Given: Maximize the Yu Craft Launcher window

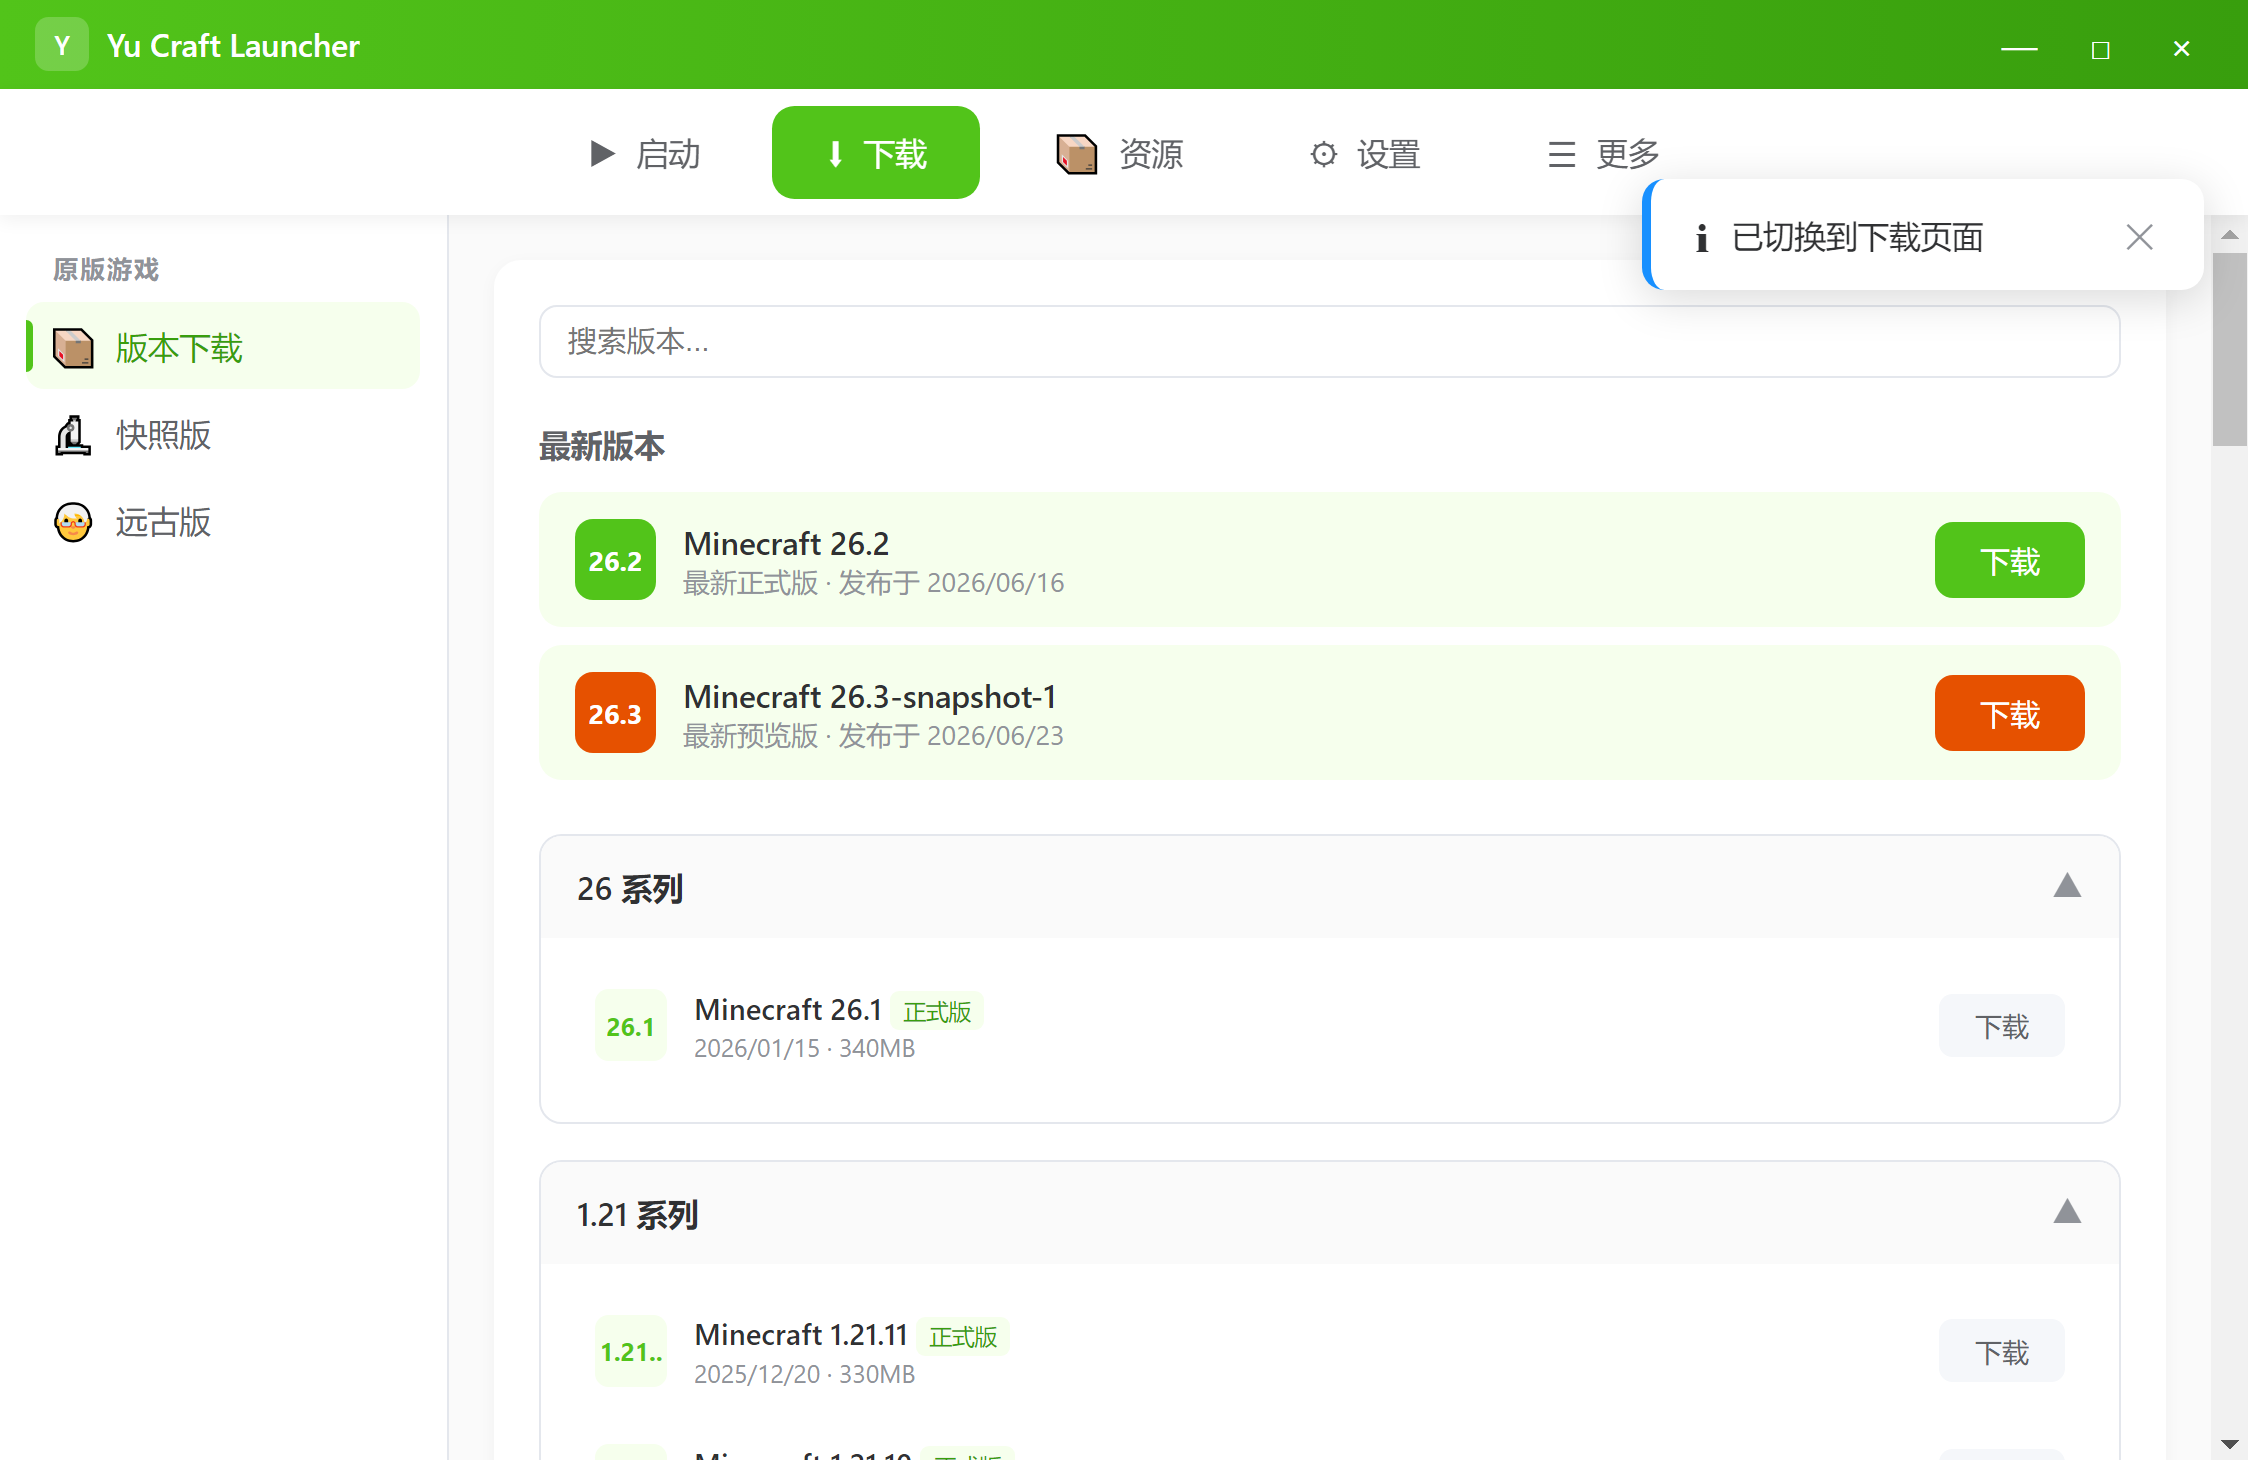Looking at the screenshot, I should pyautogui.click(x=2100, y=48).
